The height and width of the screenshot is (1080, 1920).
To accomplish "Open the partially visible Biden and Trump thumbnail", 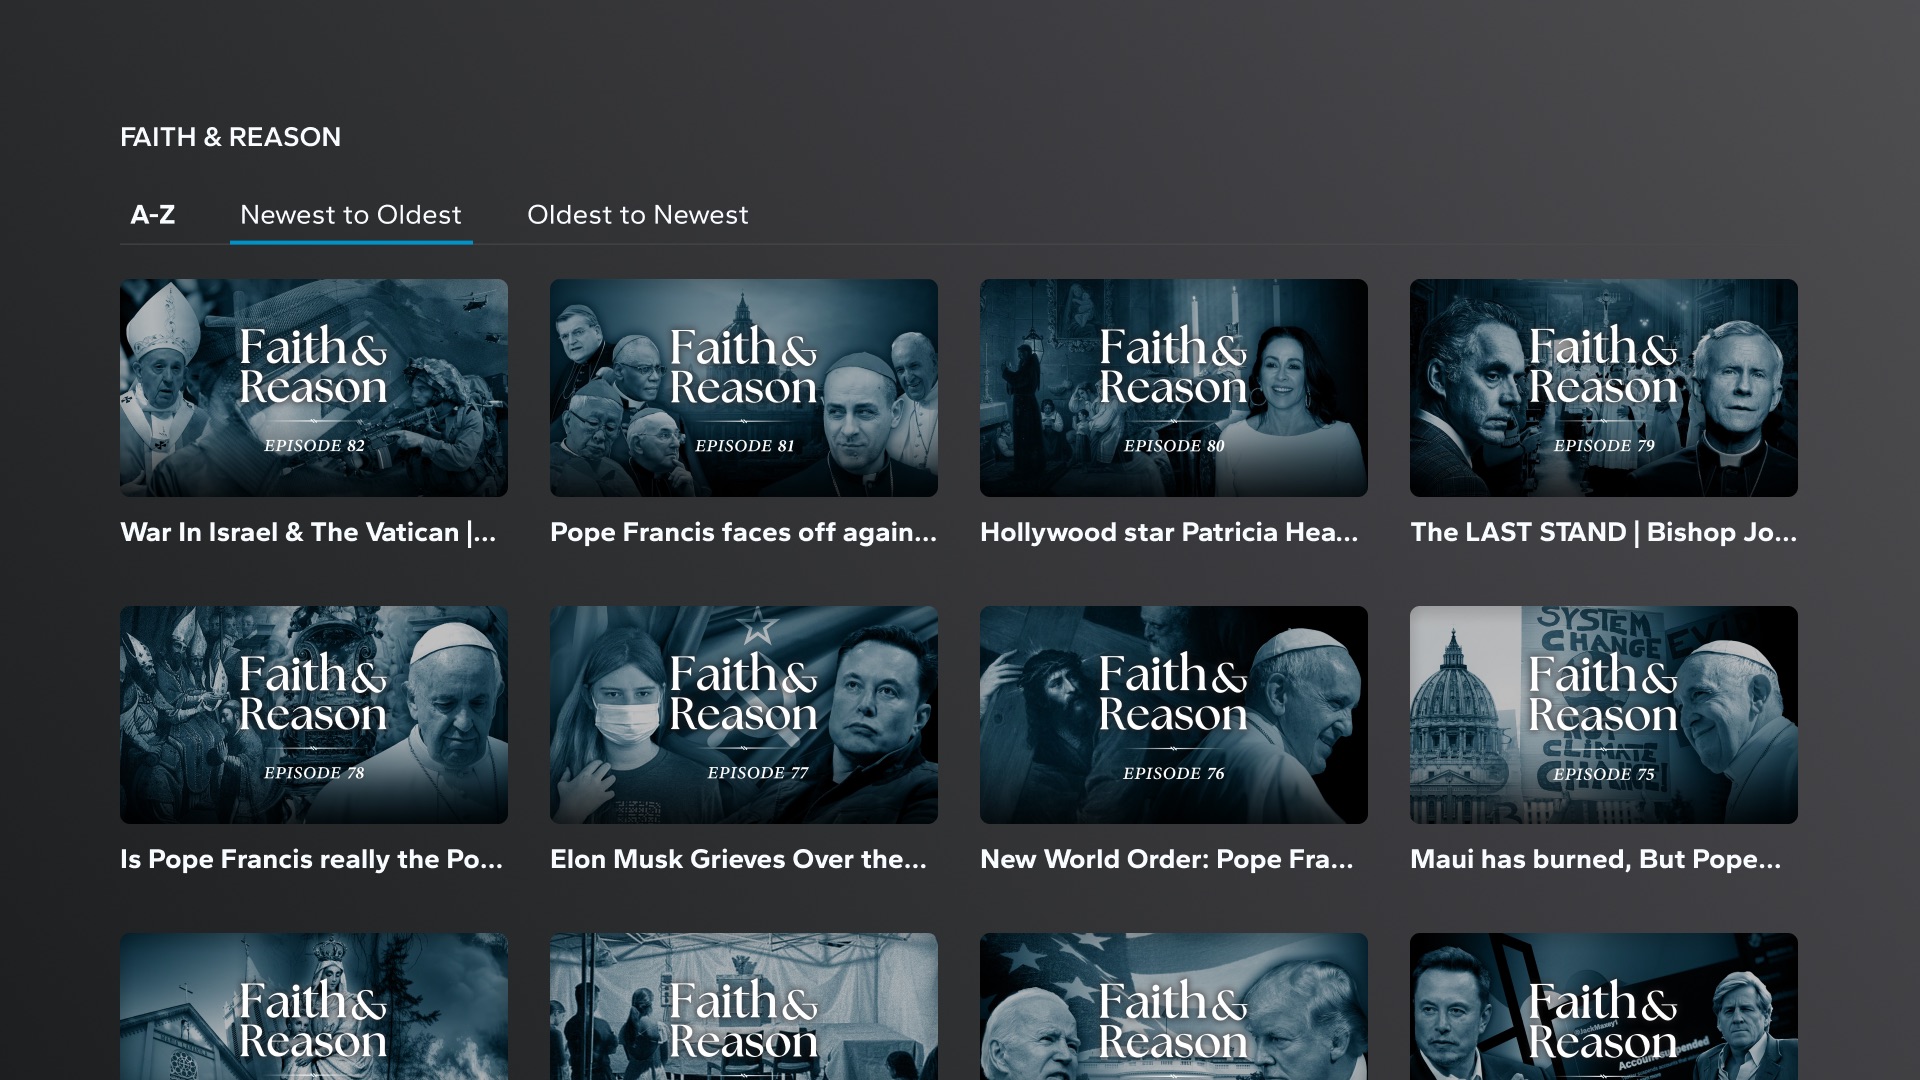I will pos(1174,1006).
